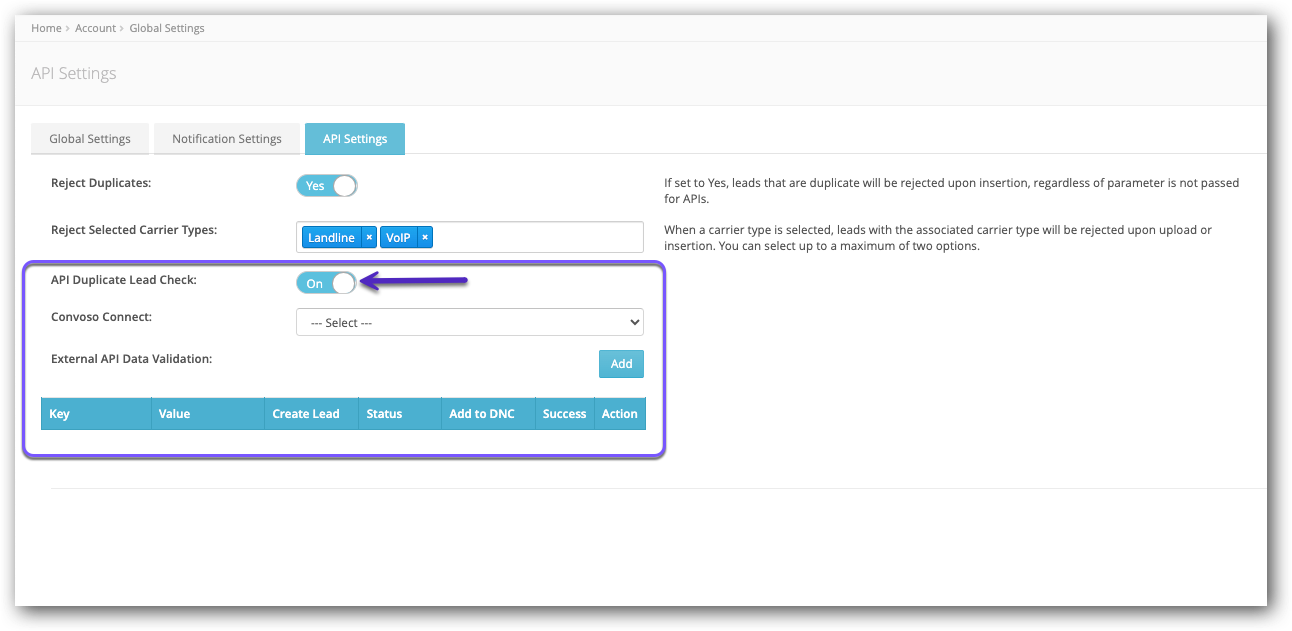1292x631 pixels.
Task: Remove the VoIP carrier type tag
Action: click(424, 237)
